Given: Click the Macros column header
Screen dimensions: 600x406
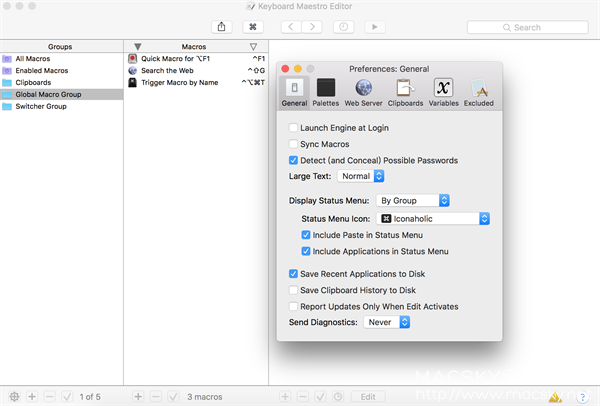Looking at the screenshot, I should click(194, 46).
